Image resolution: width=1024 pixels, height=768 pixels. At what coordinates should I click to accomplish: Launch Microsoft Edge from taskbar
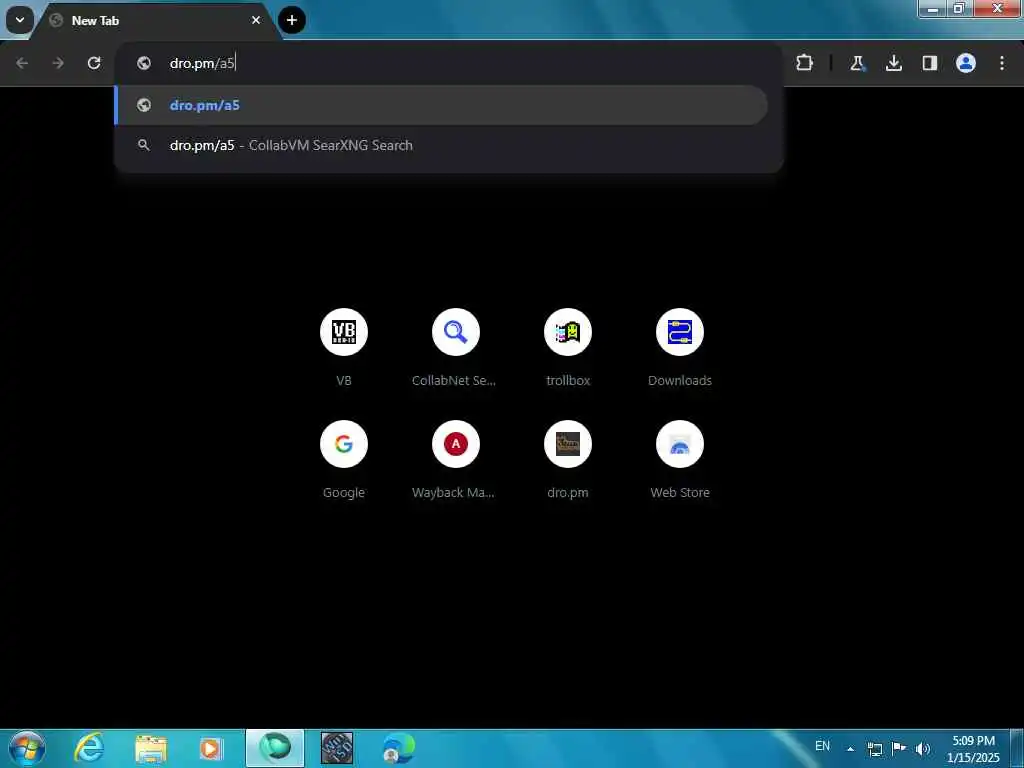(x=398, y=748)
